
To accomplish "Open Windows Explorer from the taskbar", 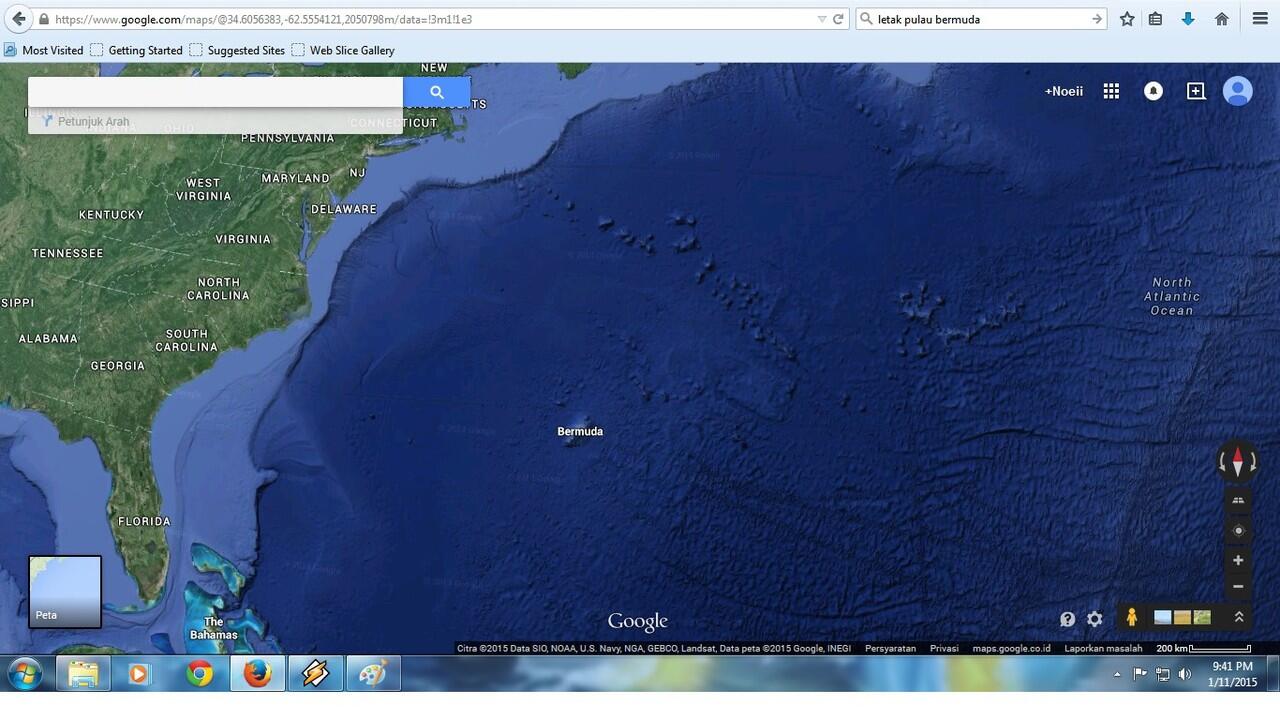I will [x=83, y=675].
